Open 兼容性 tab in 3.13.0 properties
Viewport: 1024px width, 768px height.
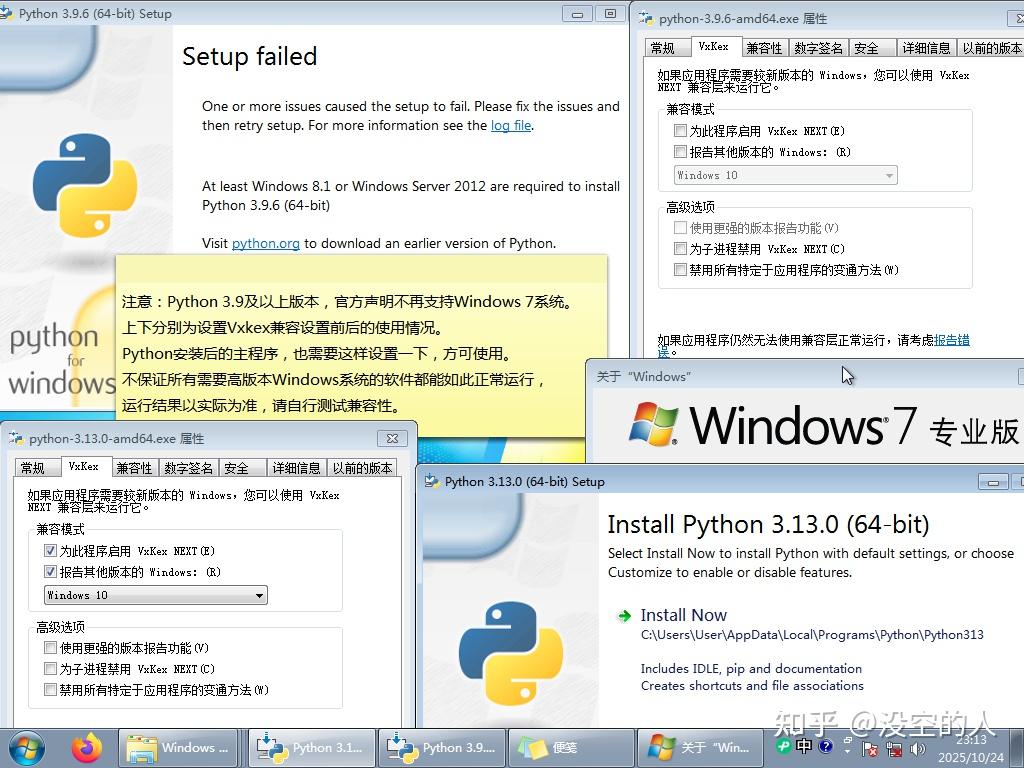coord(135,468)
